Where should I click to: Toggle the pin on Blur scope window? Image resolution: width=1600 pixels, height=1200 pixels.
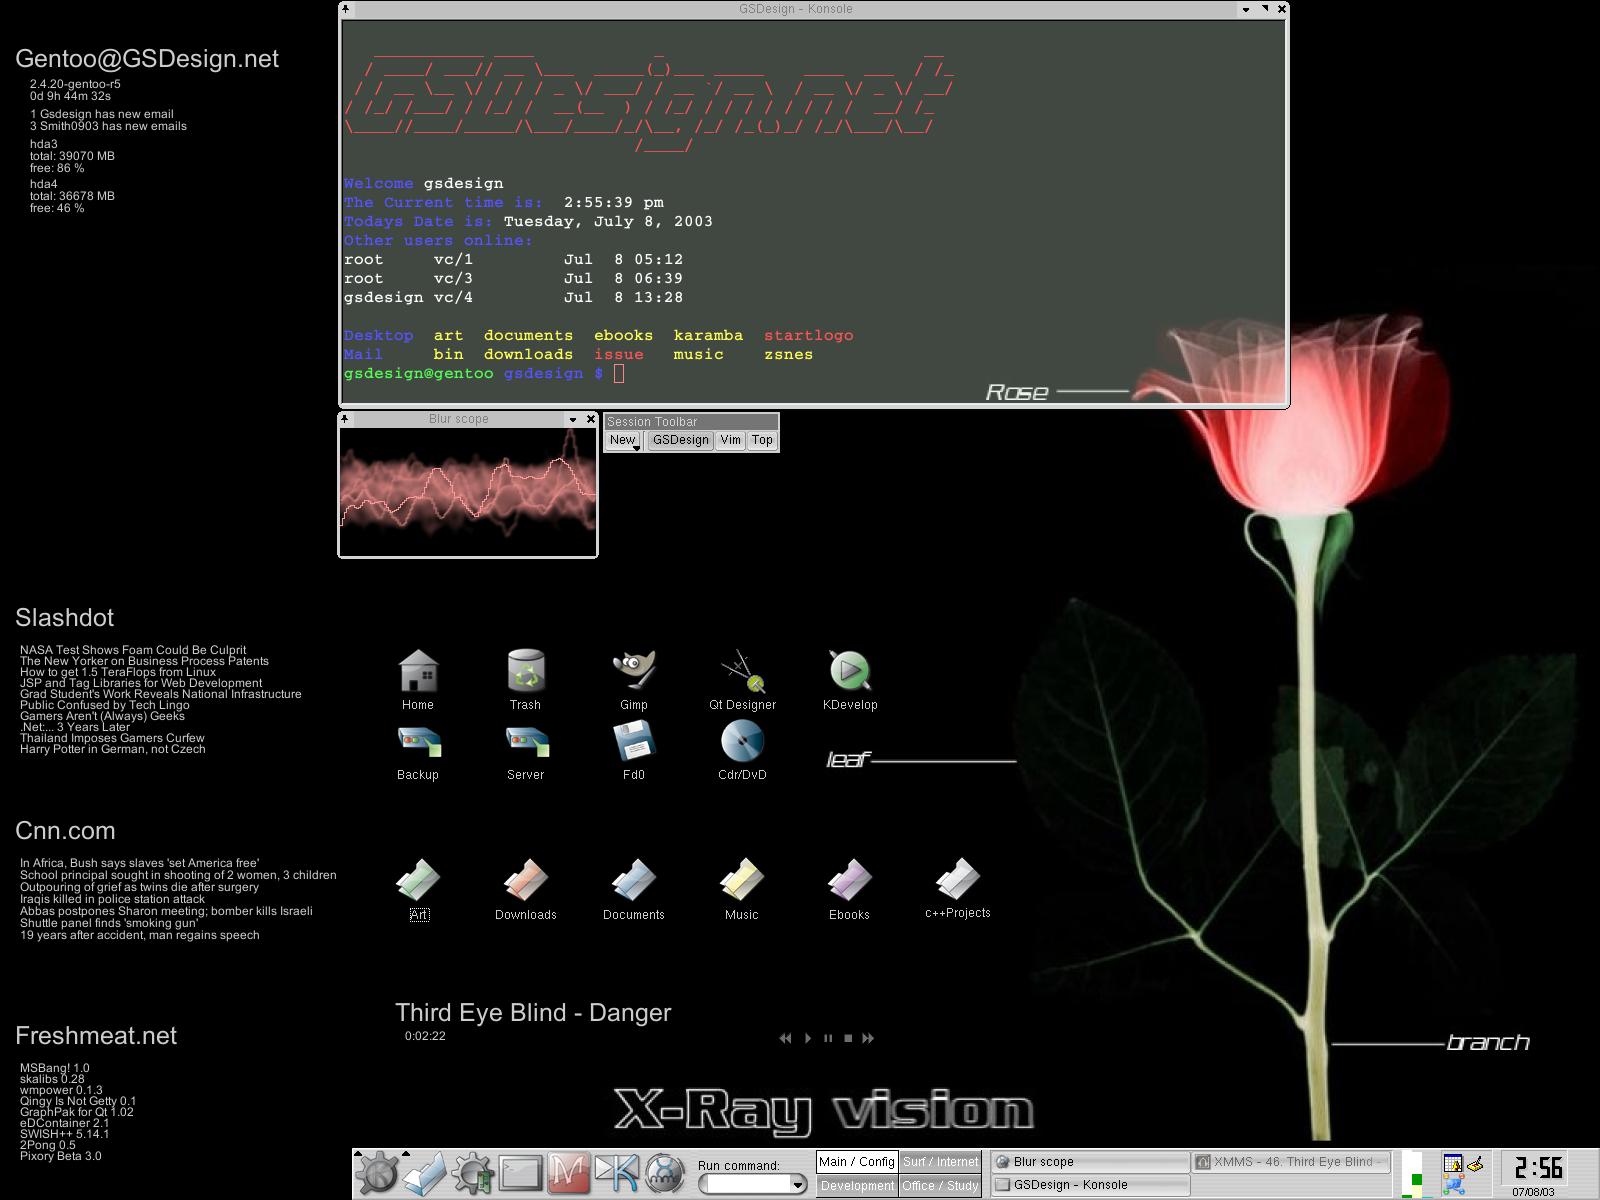click(345, 419)
